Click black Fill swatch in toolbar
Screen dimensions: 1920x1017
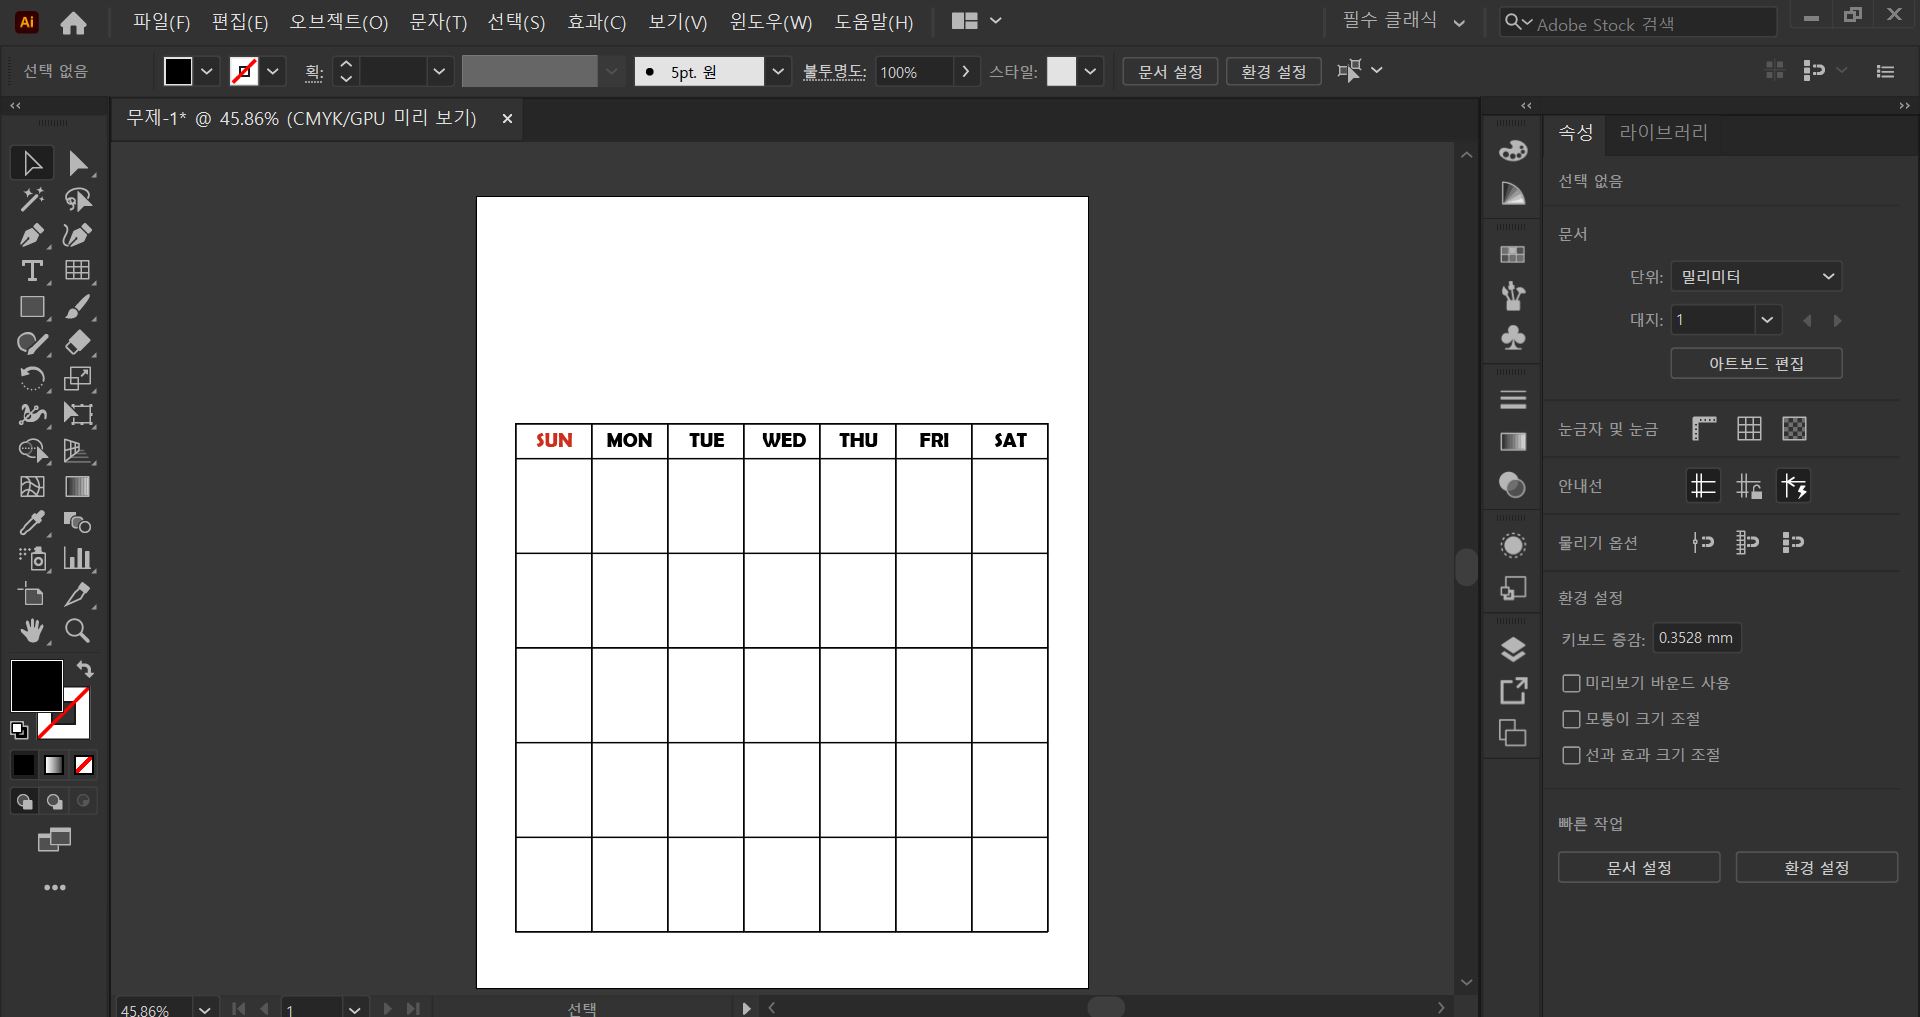[x=36, y=686]
